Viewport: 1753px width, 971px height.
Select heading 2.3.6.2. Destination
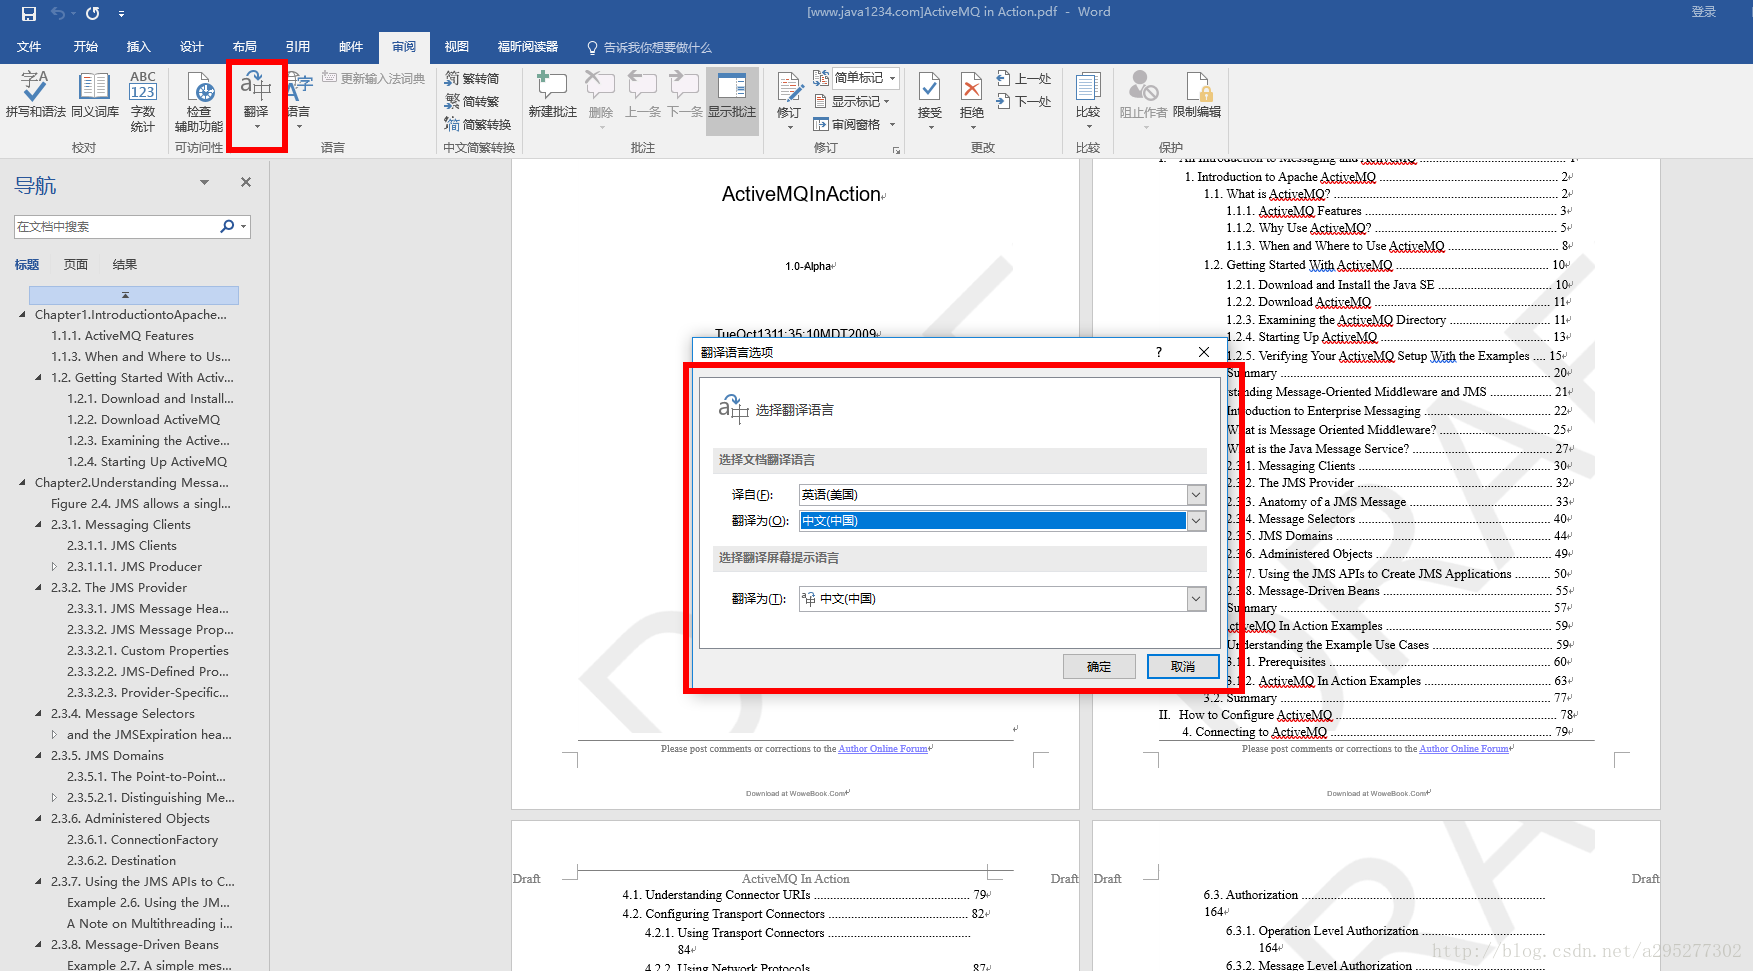(x=121, y=860)
